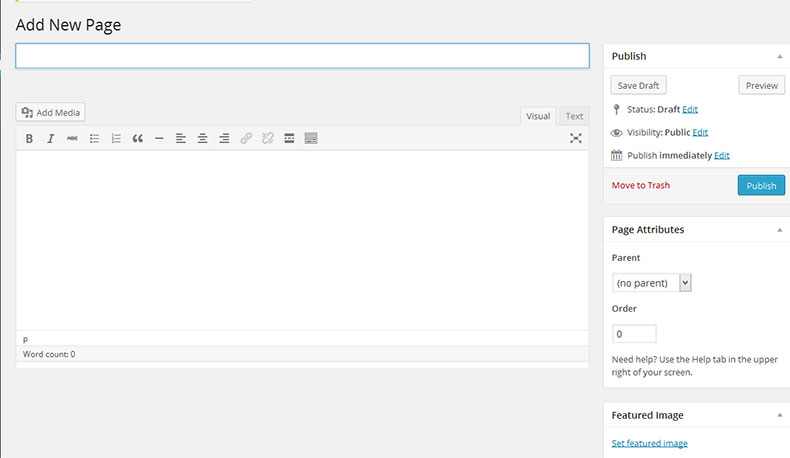This screenshot has height=458, width=790.
Task: Click the page title input field
Action: 302,56
